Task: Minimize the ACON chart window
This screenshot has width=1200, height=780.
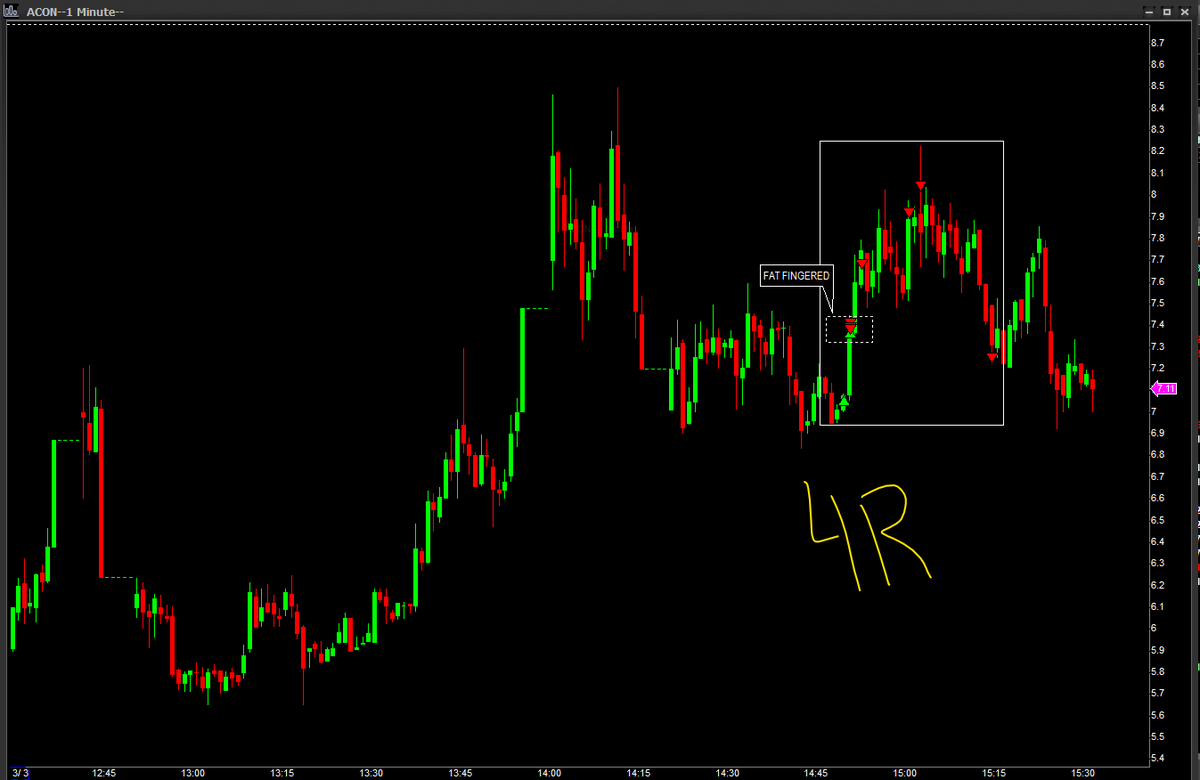Action: [1151, 10]
